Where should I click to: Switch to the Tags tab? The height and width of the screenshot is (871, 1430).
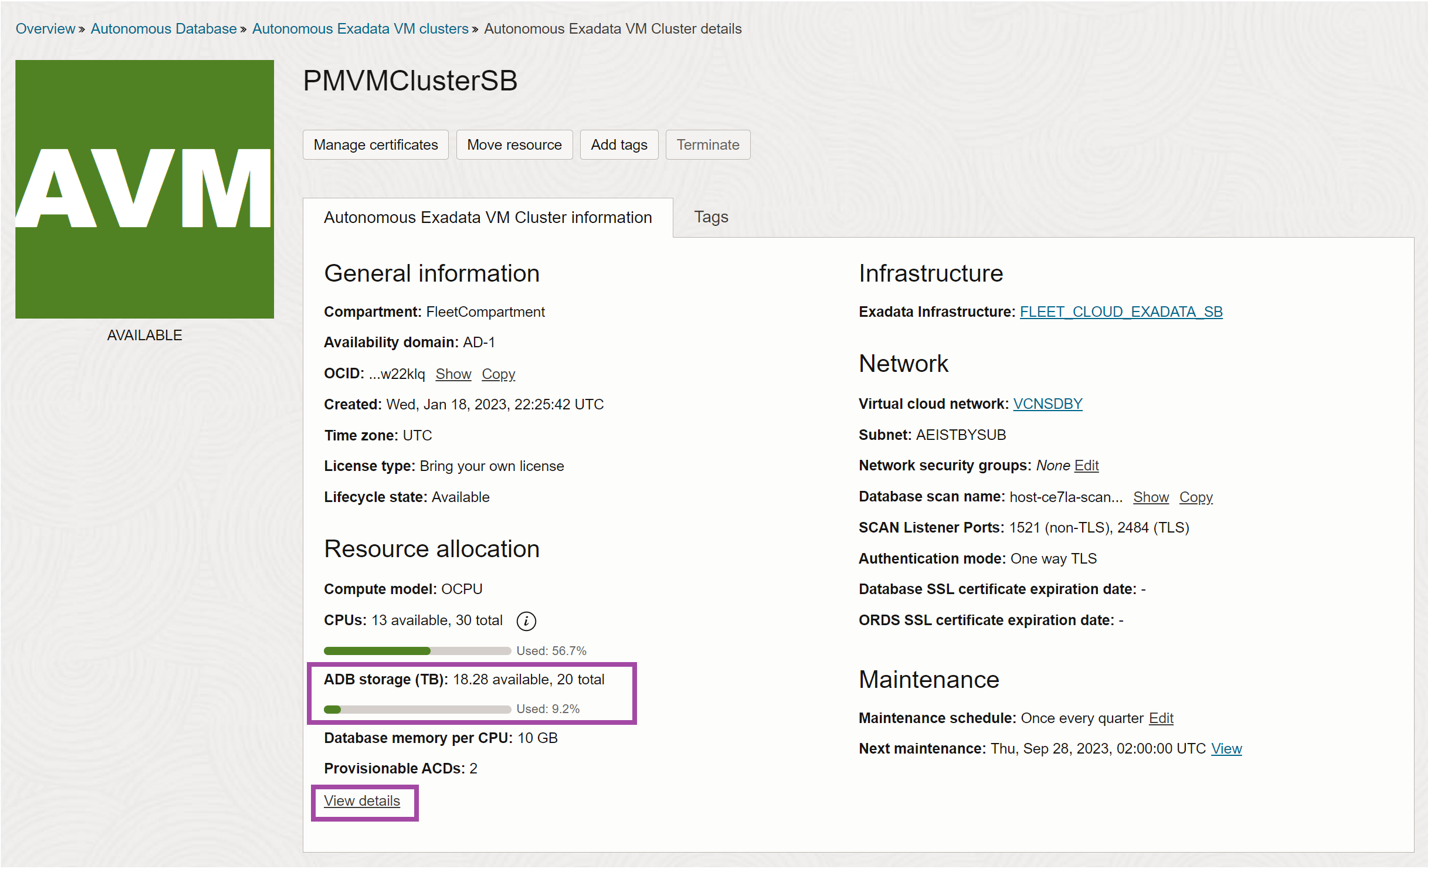710,217
